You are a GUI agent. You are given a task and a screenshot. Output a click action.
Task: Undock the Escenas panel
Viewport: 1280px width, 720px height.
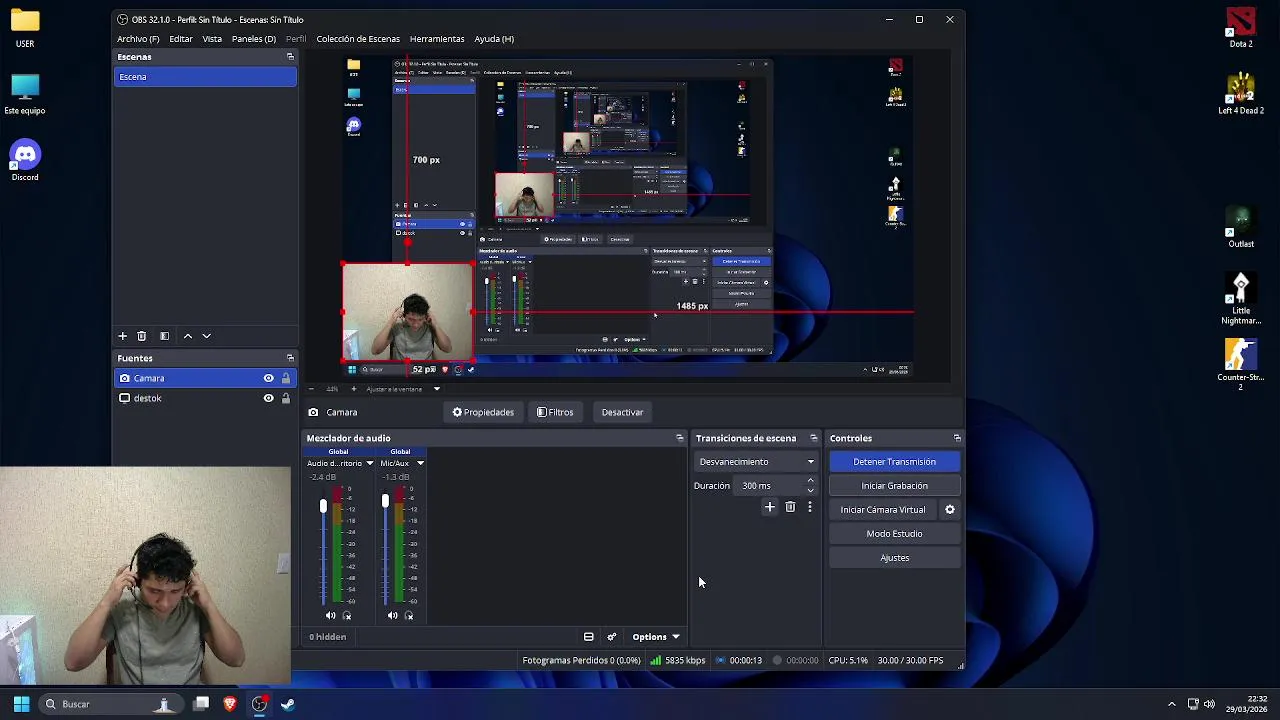(290, 57)
